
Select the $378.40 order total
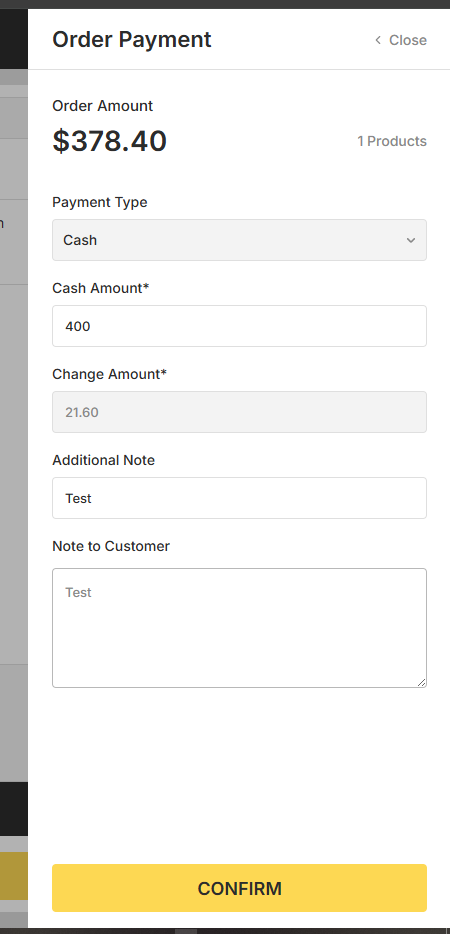click(x=110, y=141)
